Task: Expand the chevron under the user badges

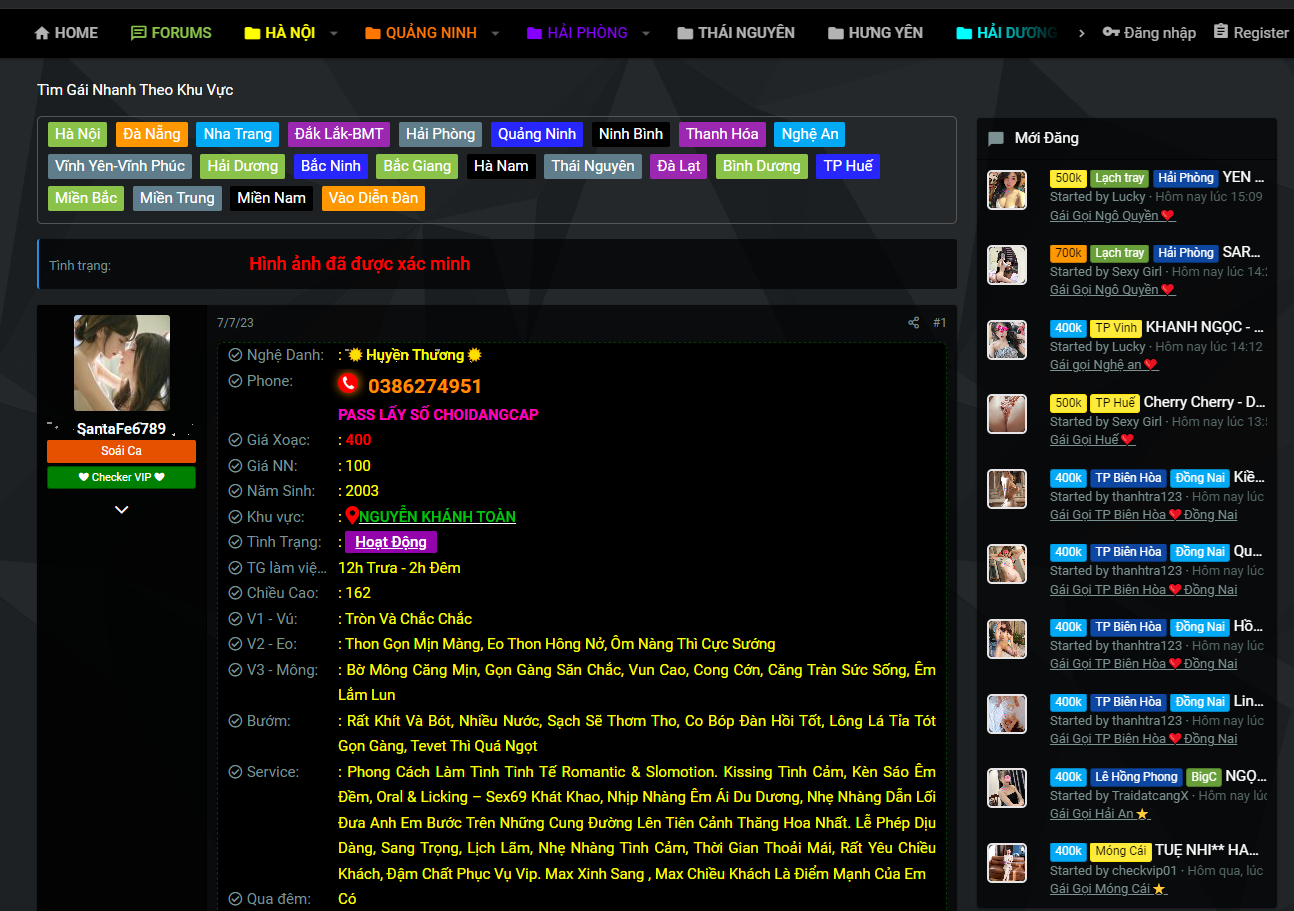Action: tap(122, 510)
